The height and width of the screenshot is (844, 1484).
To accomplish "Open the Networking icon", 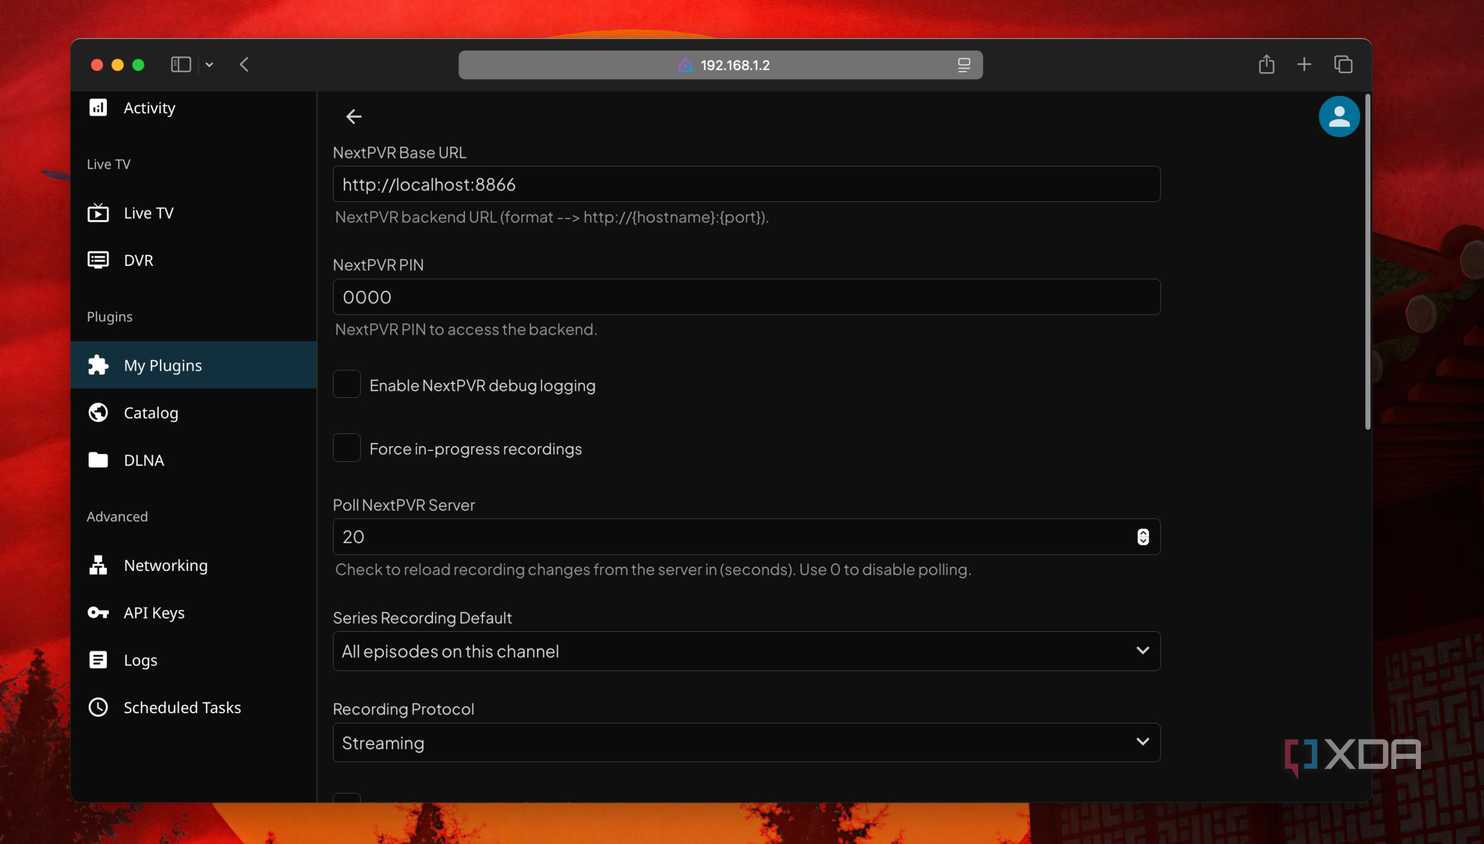I will pos(98,565).
